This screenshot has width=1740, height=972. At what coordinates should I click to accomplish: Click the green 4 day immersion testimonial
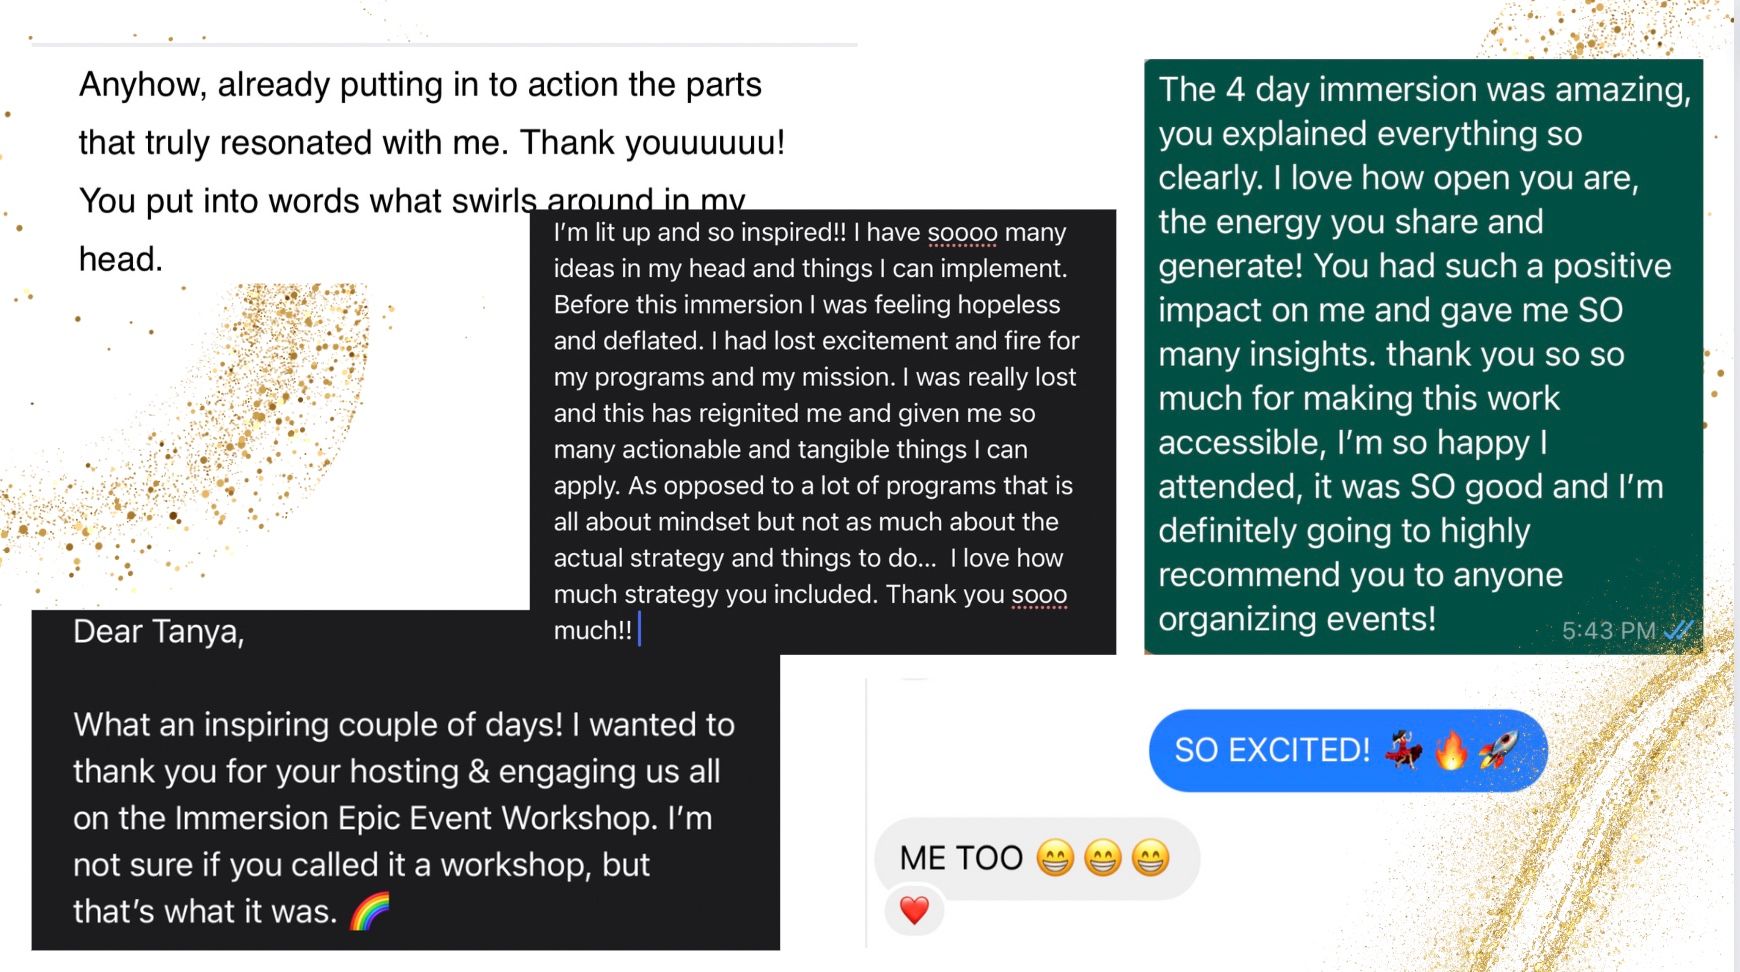tap(1423, 356)
